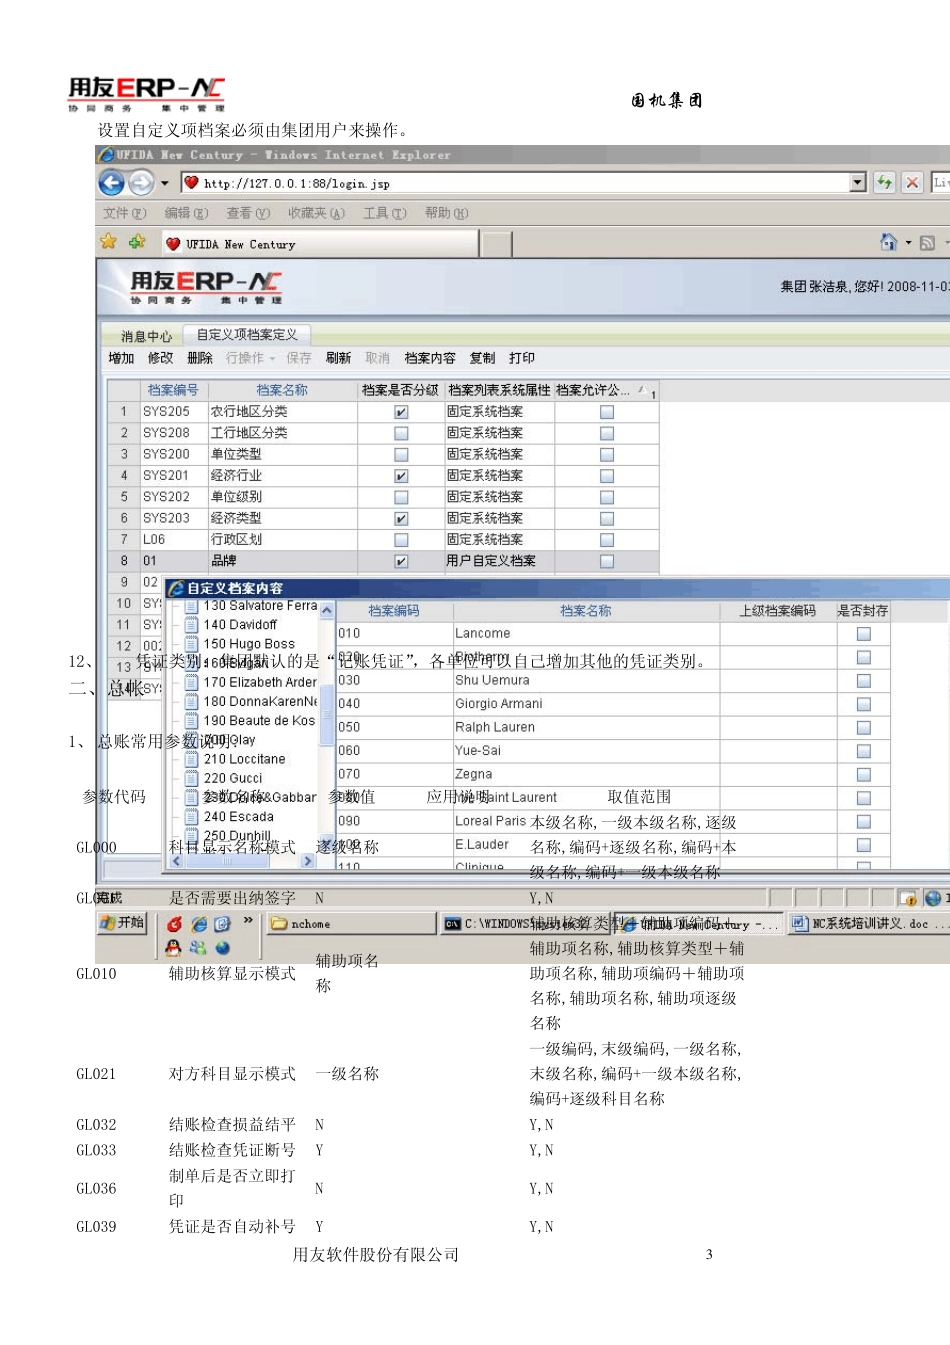Check 是否封存 for 060 Yue-Sai

click(x=864, y=751)
